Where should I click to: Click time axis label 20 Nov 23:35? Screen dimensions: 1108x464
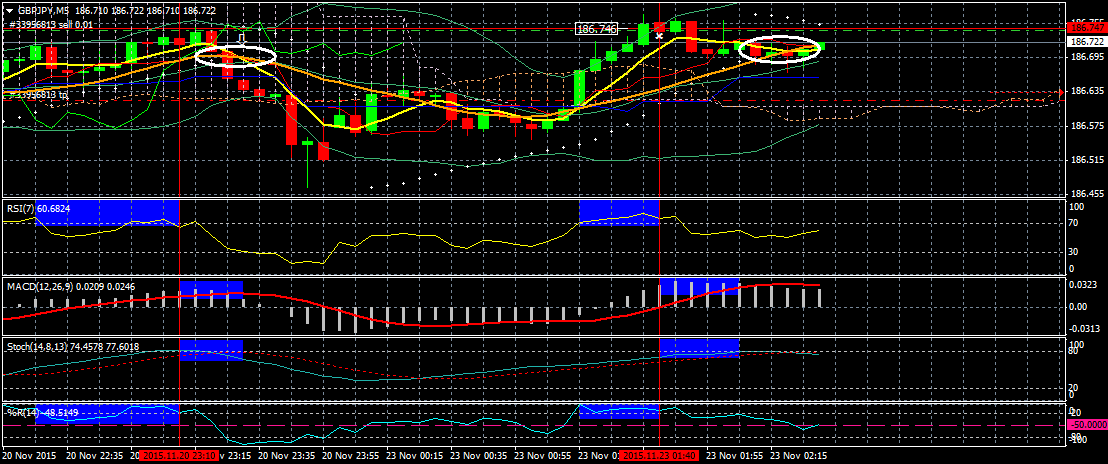(x=289, y=456)
